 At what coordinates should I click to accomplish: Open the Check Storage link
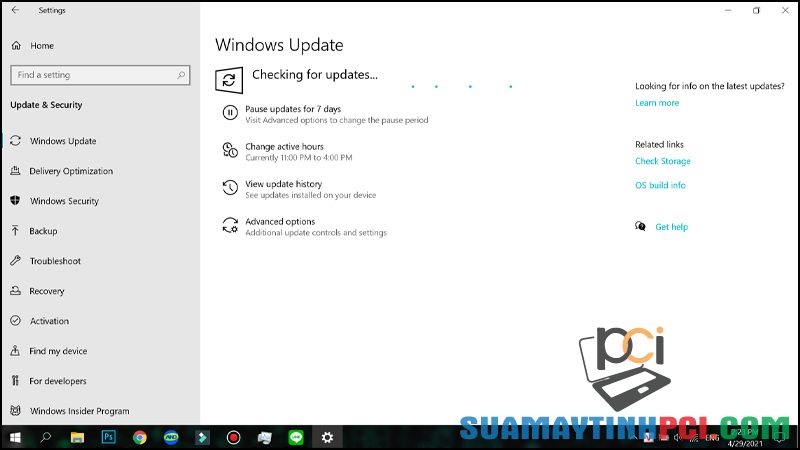(663, 161)
